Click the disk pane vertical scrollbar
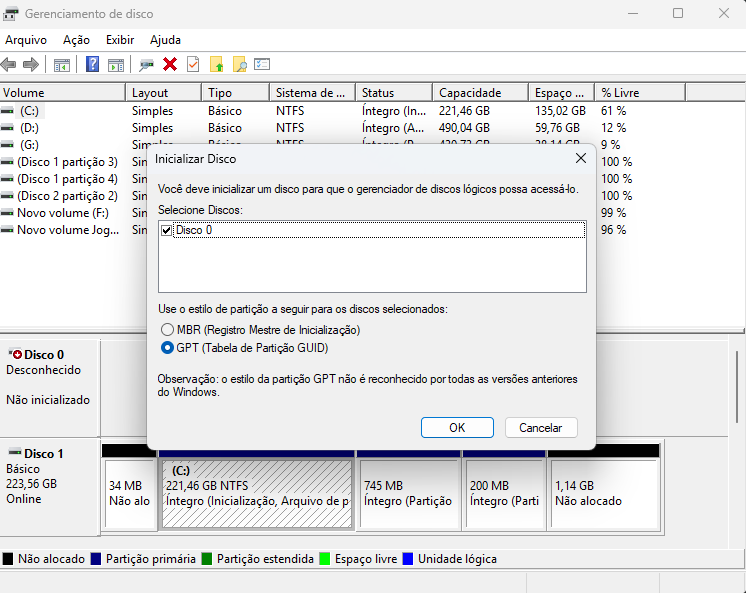Viewport: 746px width, 593px height. (737, 386)
